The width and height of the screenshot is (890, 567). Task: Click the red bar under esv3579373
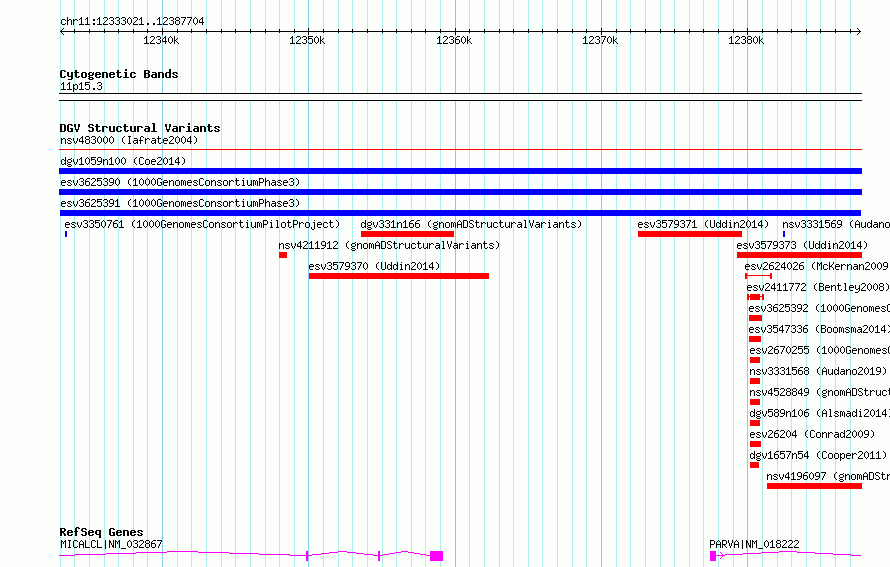[799, 255]
